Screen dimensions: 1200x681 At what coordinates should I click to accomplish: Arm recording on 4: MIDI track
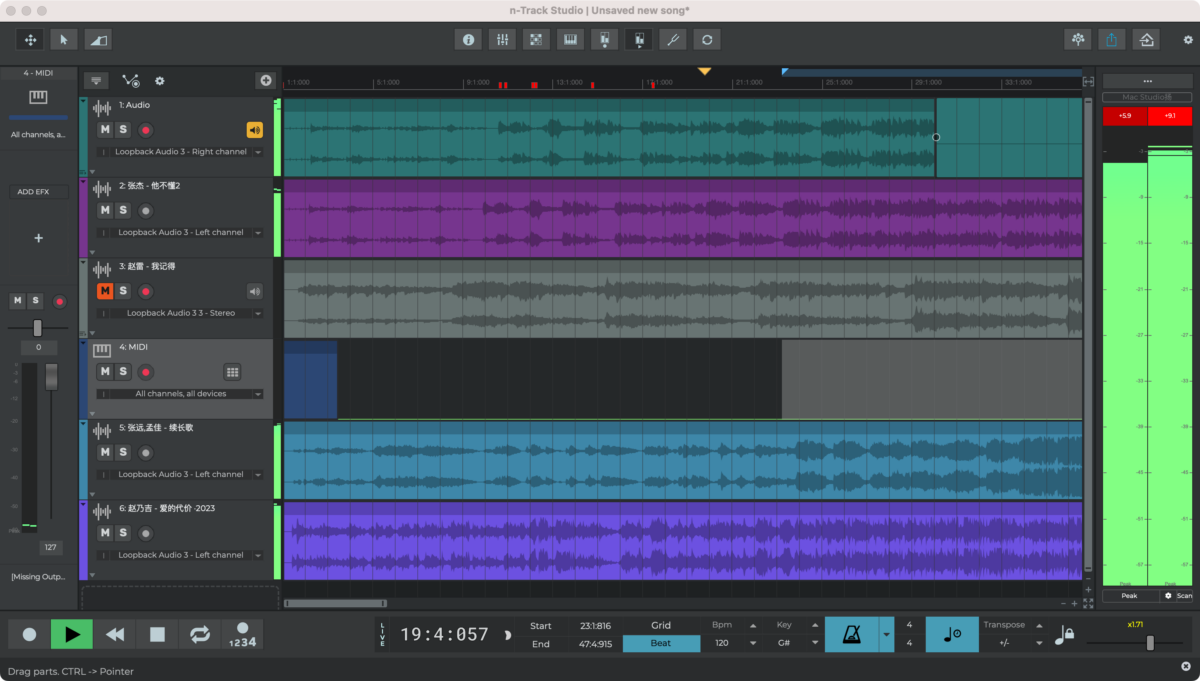(145, 372)
